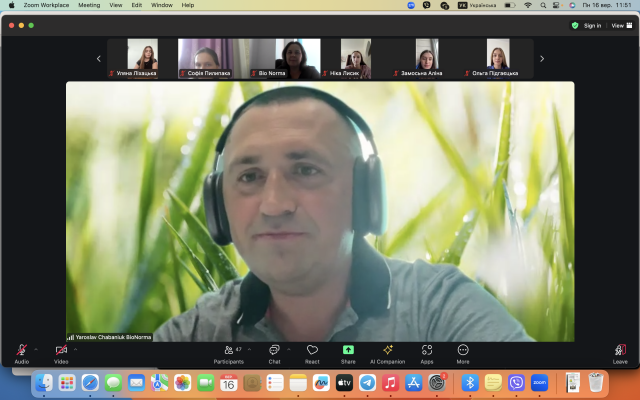Show previous participants with the left arrow
The width and height of the screenshot is (640, 400).
coord(99,59)
